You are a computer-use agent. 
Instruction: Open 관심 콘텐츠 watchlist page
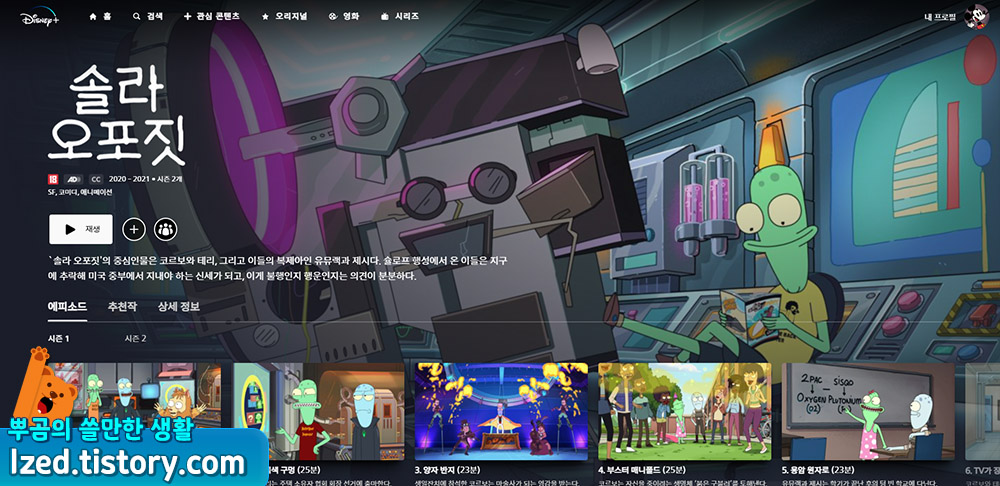[x=212, y=17]
